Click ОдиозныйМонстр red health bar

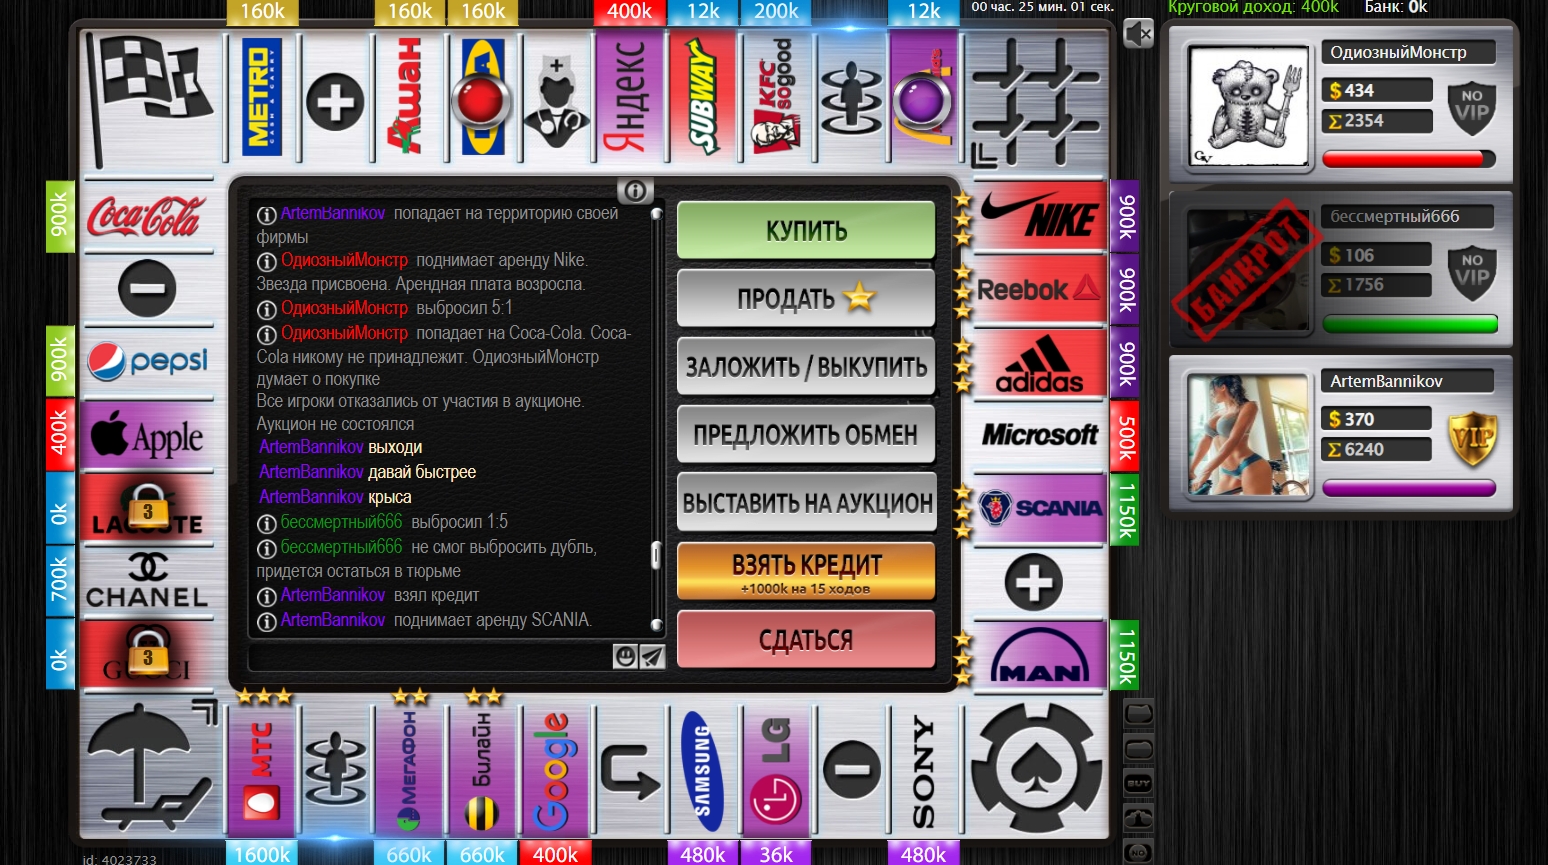1408,159
